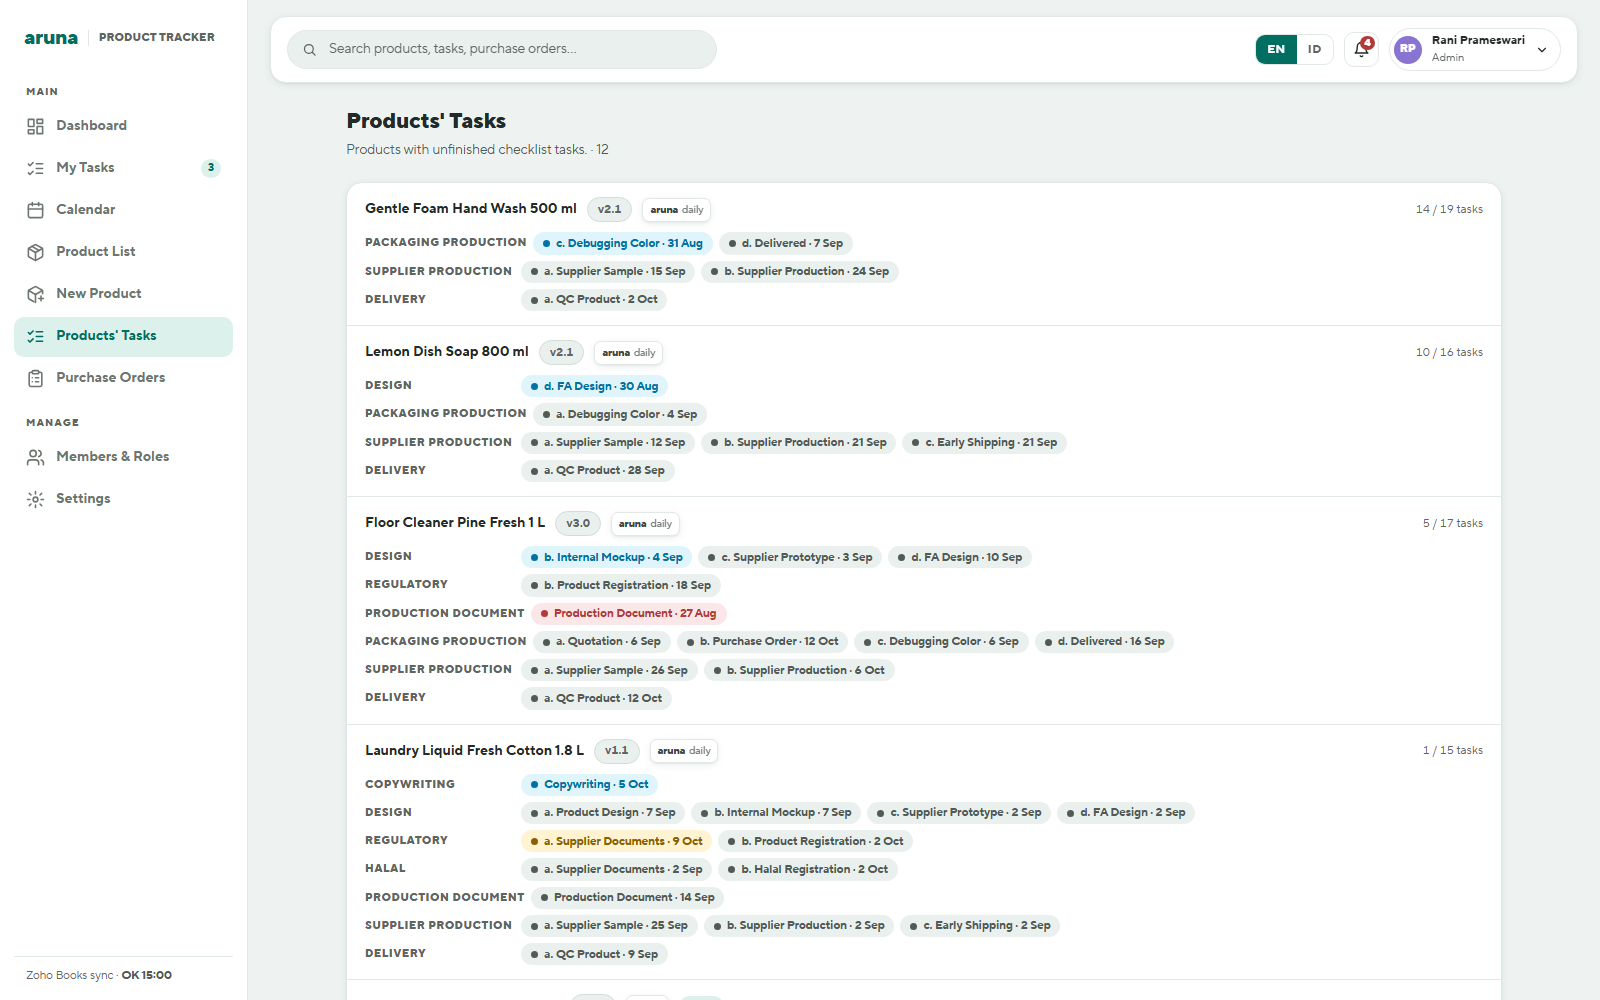Click the v3.0 version badge
This screenshot has width=1600, height=1000.
coord(578,524)
